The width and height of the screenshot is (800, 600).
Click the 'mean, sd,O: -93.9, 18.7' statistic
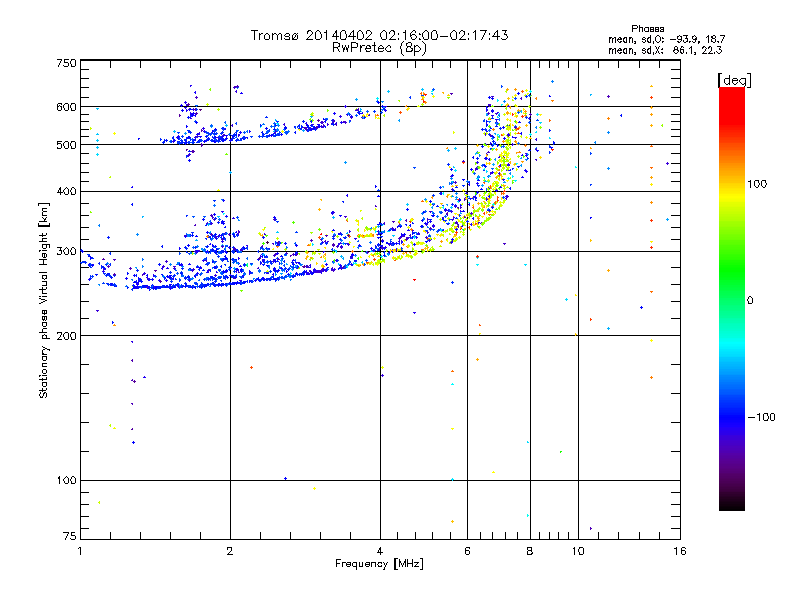(666, 39)
